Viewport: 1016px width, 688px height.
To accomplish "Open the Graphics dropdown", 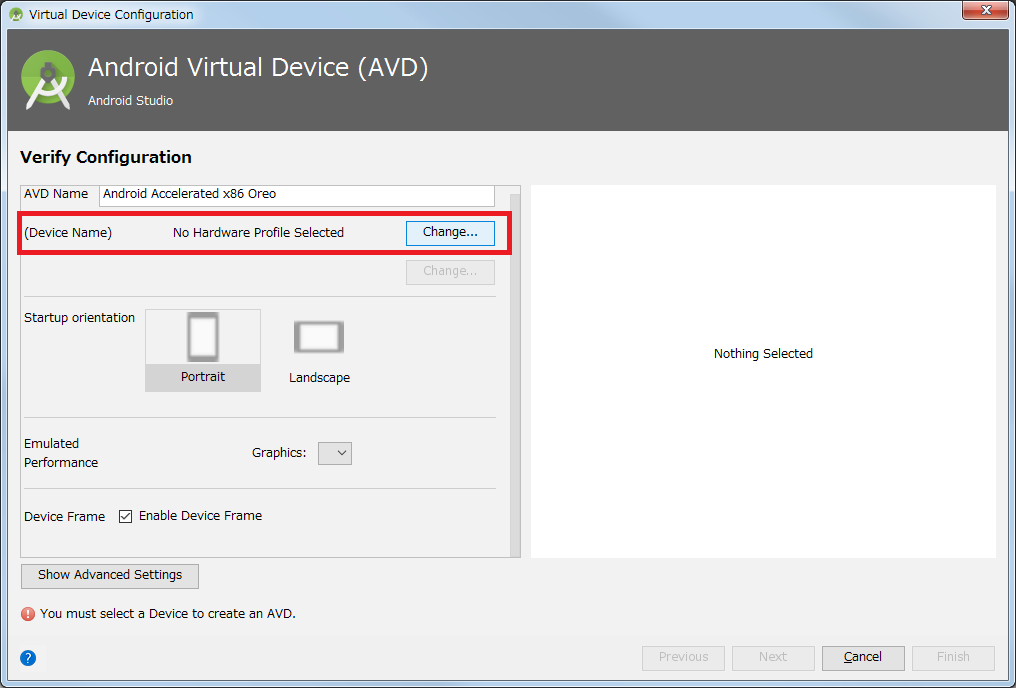I will pyautogui.click(x=335, y=453).
